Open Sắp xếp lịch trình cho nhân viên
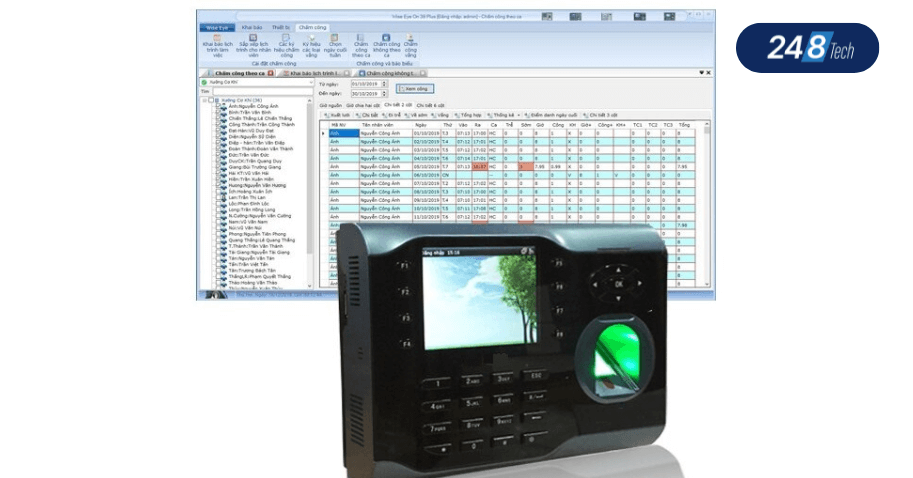The image size is (913, 478). (253, 45)
